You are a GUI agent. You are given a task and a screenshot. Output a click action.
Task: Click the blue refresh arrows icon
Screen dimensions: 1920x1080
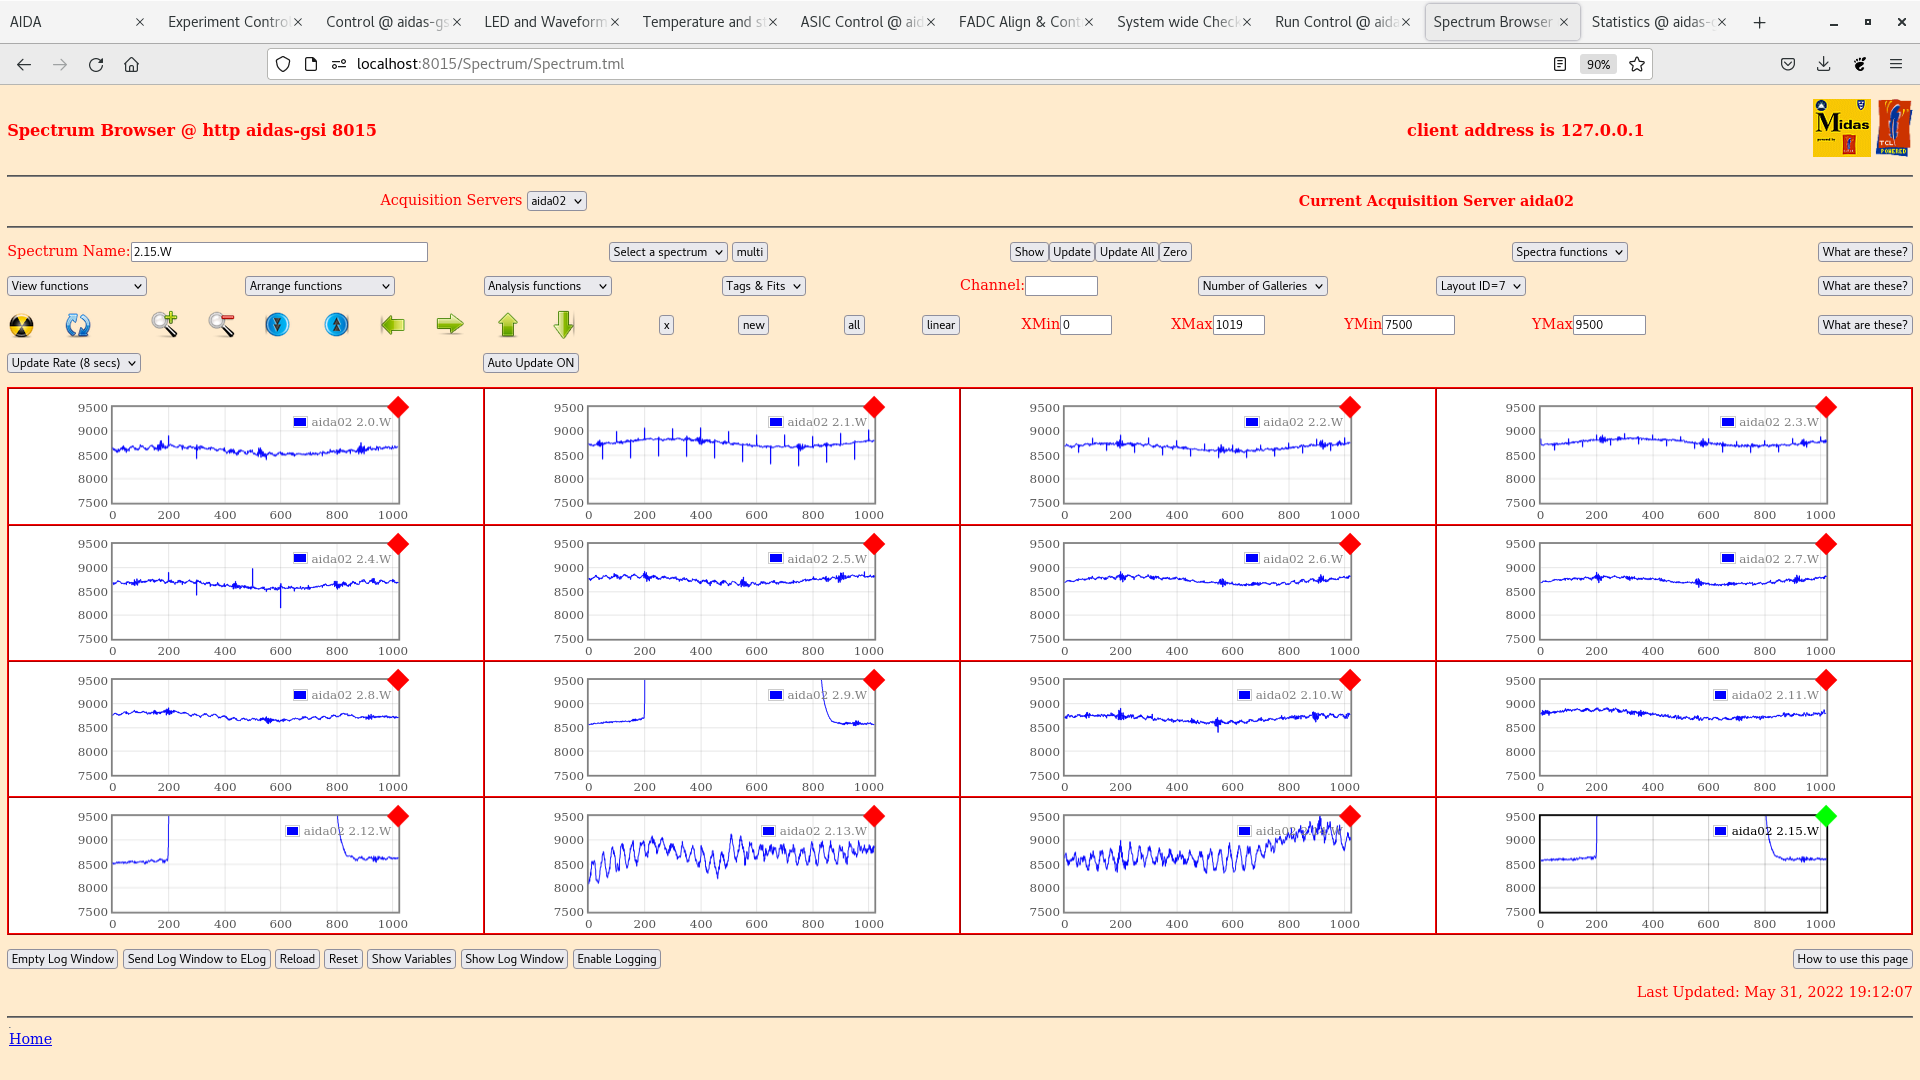point(78,325)
